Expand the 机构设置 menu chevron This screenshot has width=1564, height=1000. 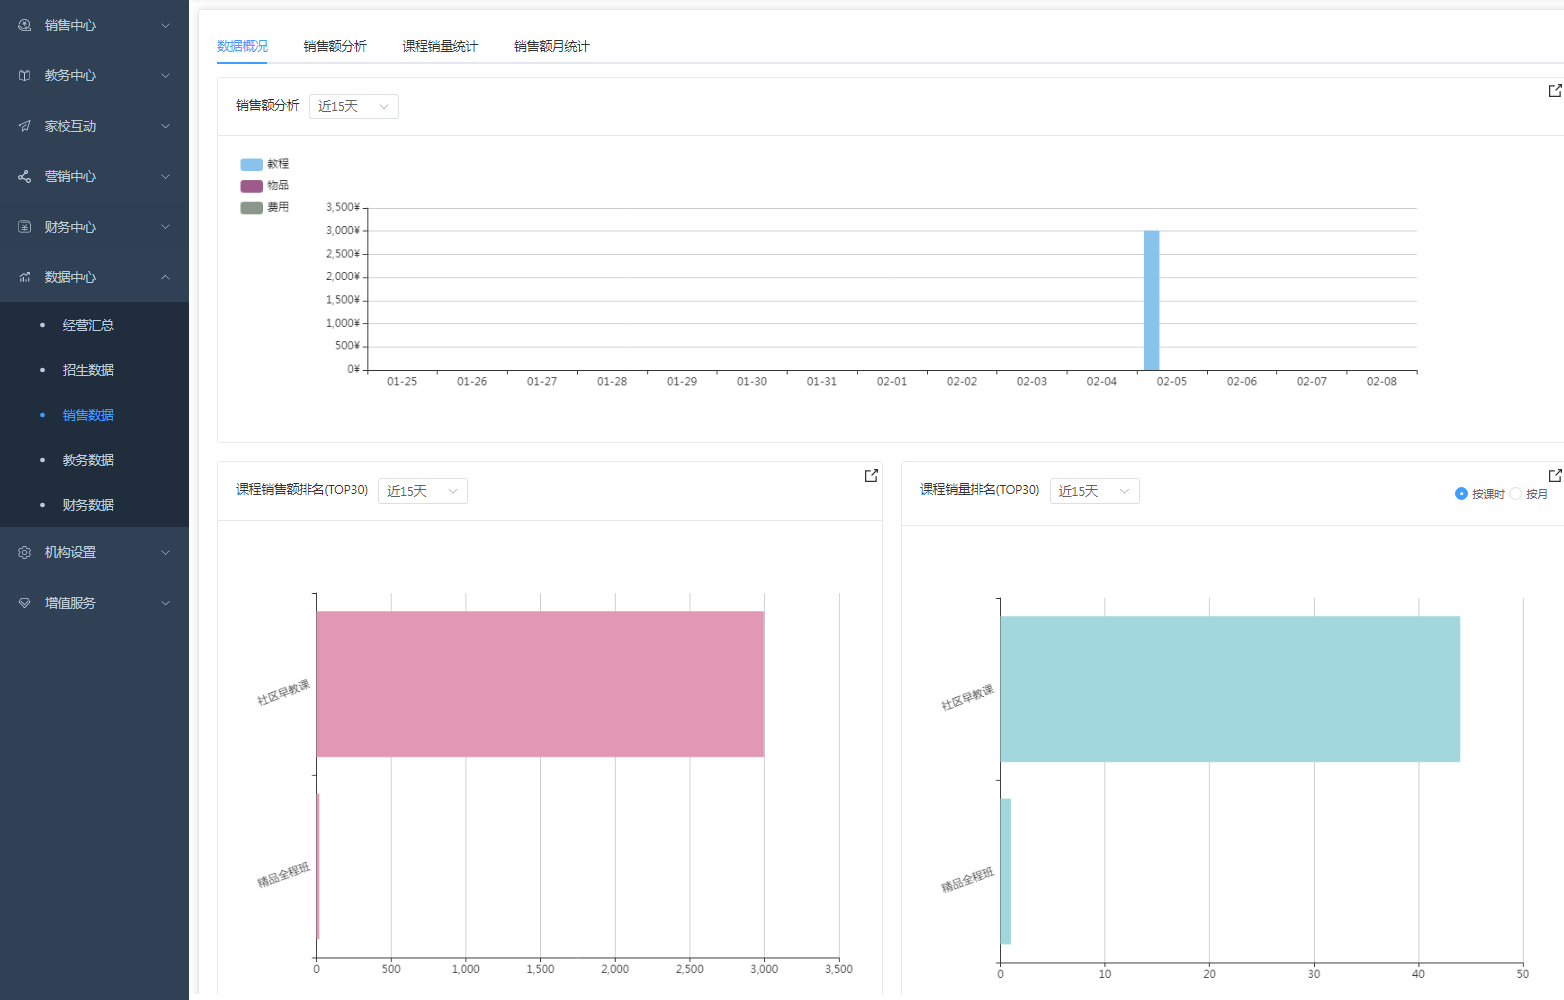pos(166,552)
